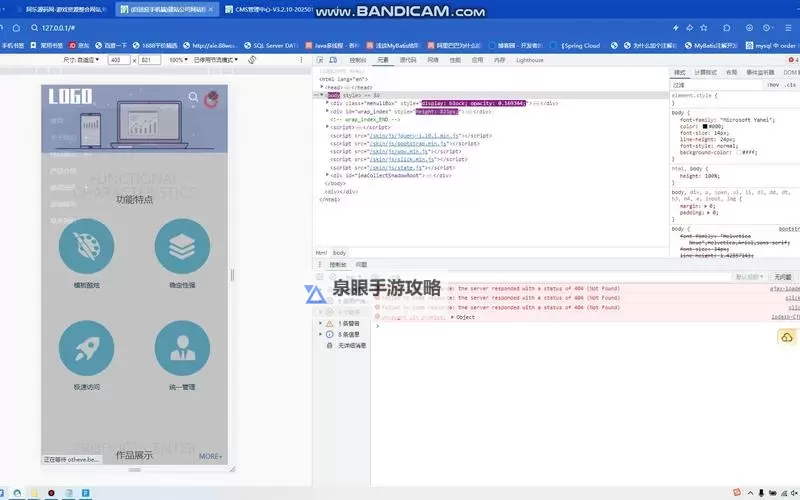Click the no verbose messages bug icon row
This screenshot has width=800, height=500.
(x=346, y=345)
